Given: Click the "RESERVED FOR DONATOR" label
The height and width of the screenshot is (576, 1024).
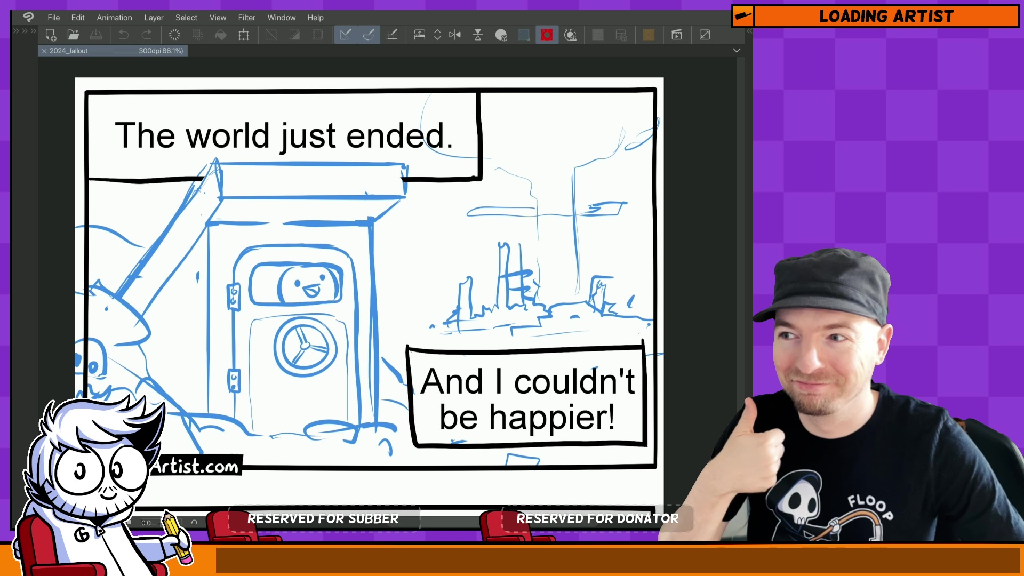Looking at the screenshot, I should (597, 519).
